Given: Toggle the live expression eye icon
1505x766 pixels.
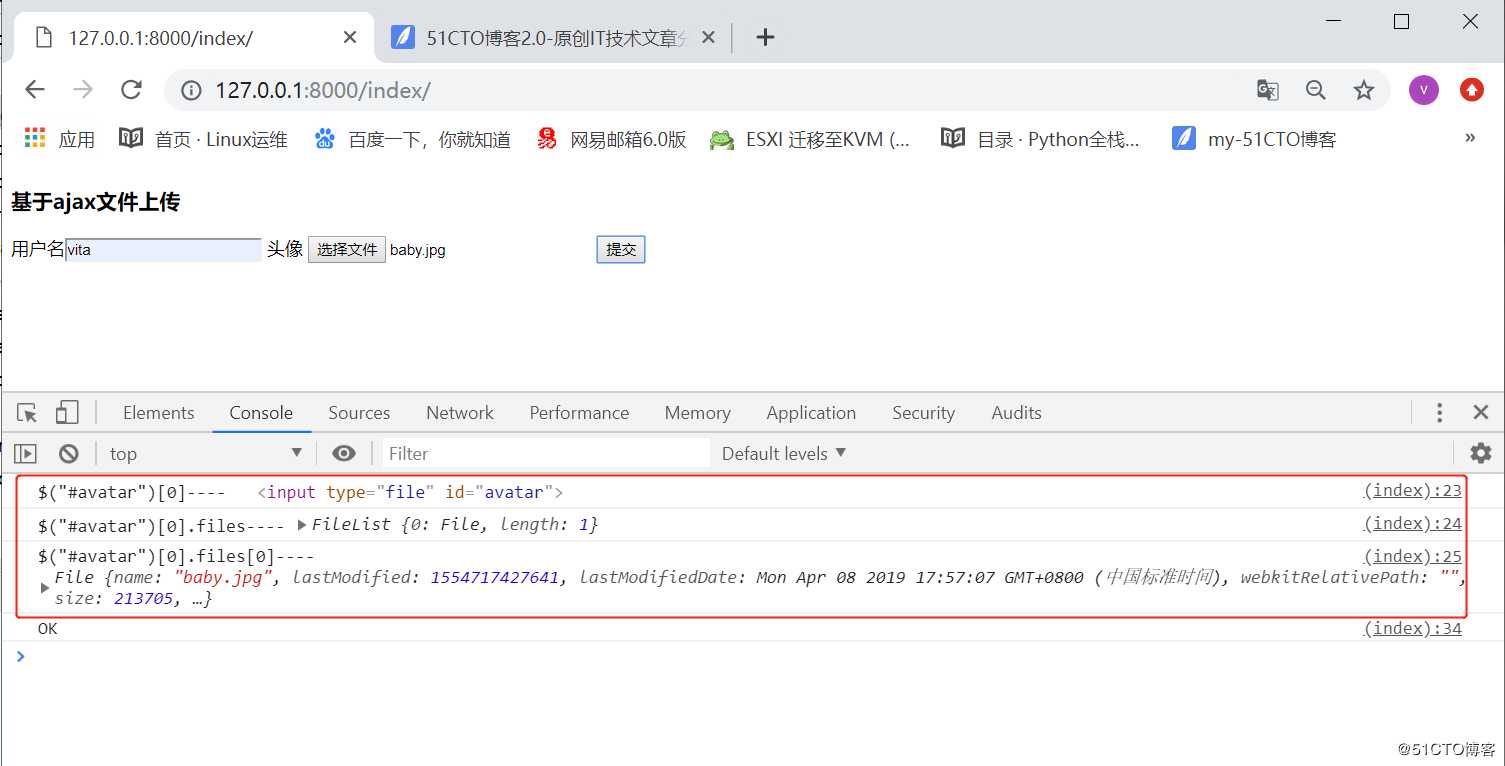Looking at the screenshot, I should (x=344, y=454).
